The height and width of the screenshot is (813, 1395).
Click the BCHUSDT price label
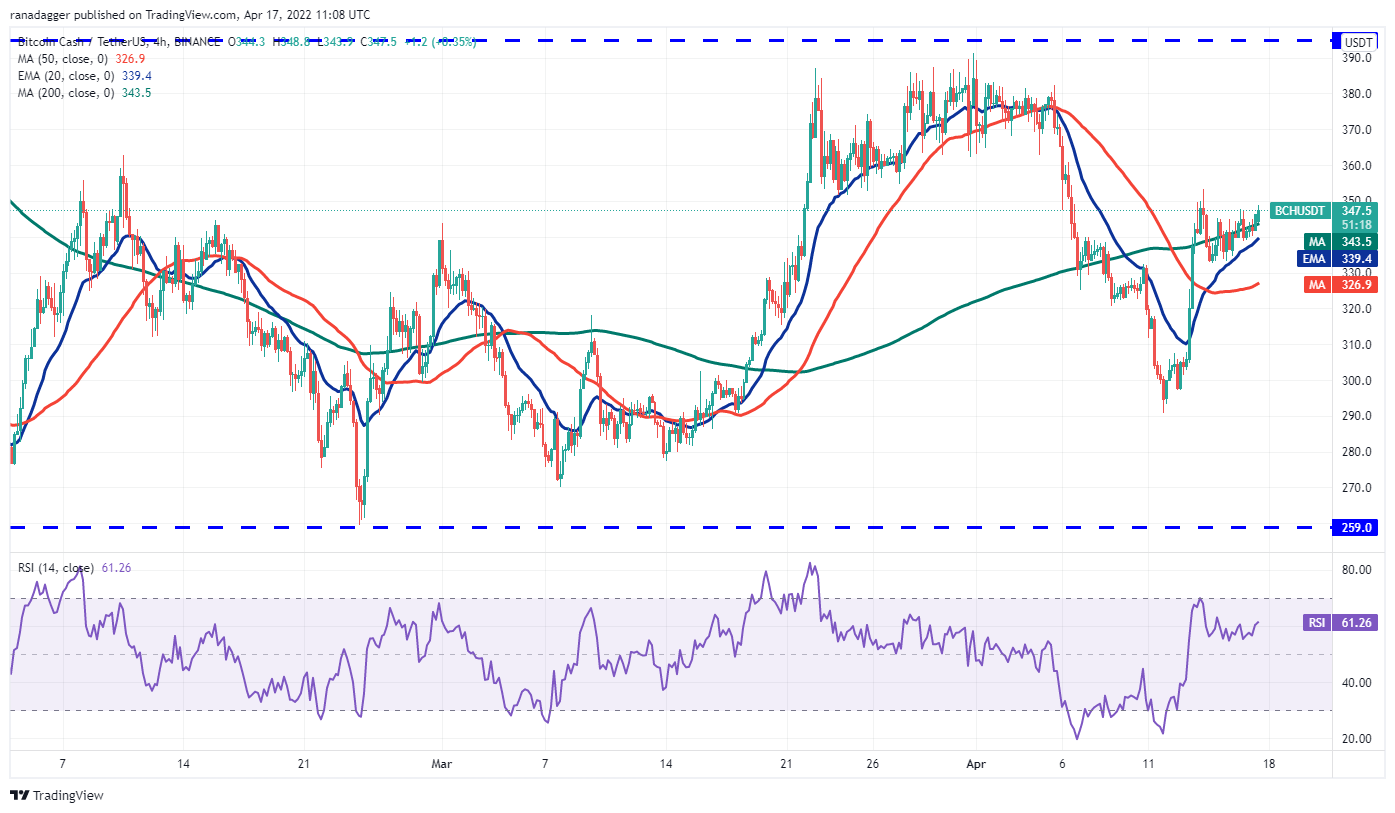tap(1300, 211)
